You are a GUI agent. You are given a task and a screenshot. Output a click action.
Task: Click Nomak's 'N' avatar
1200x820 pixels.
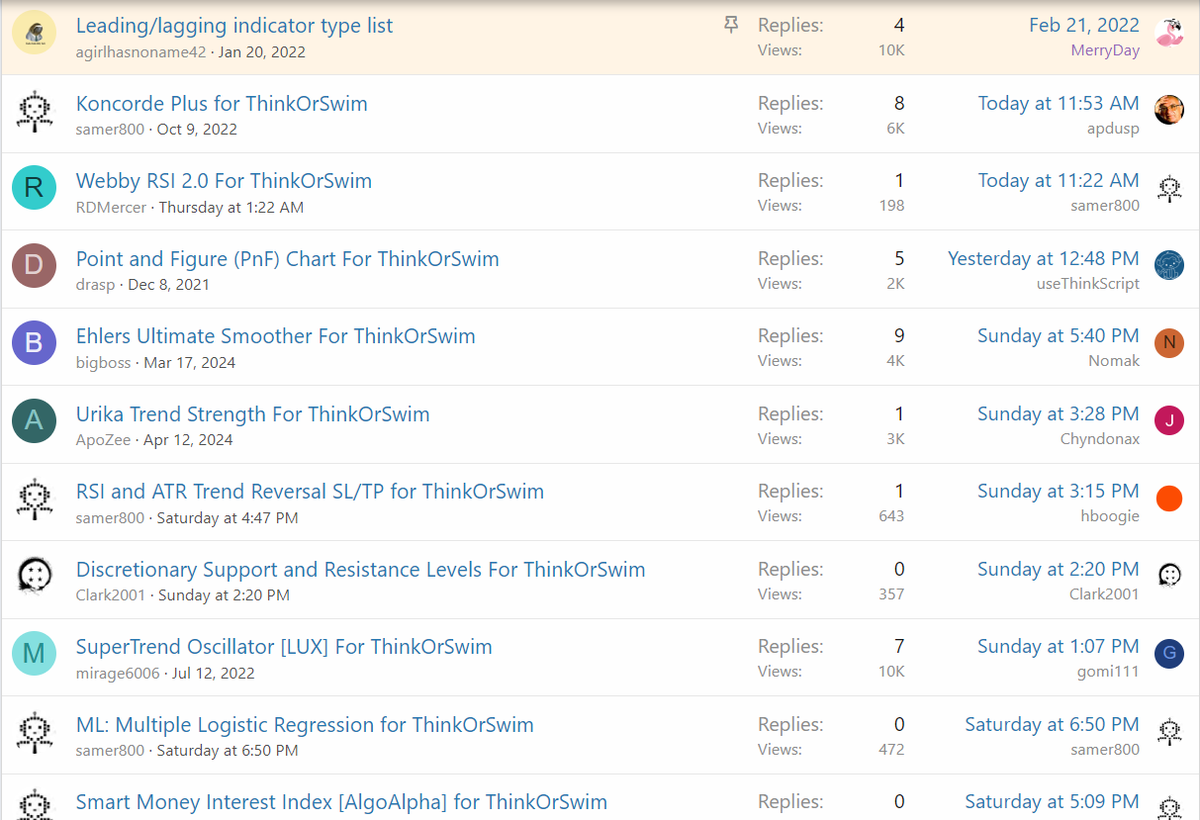tap(1169, 343)
